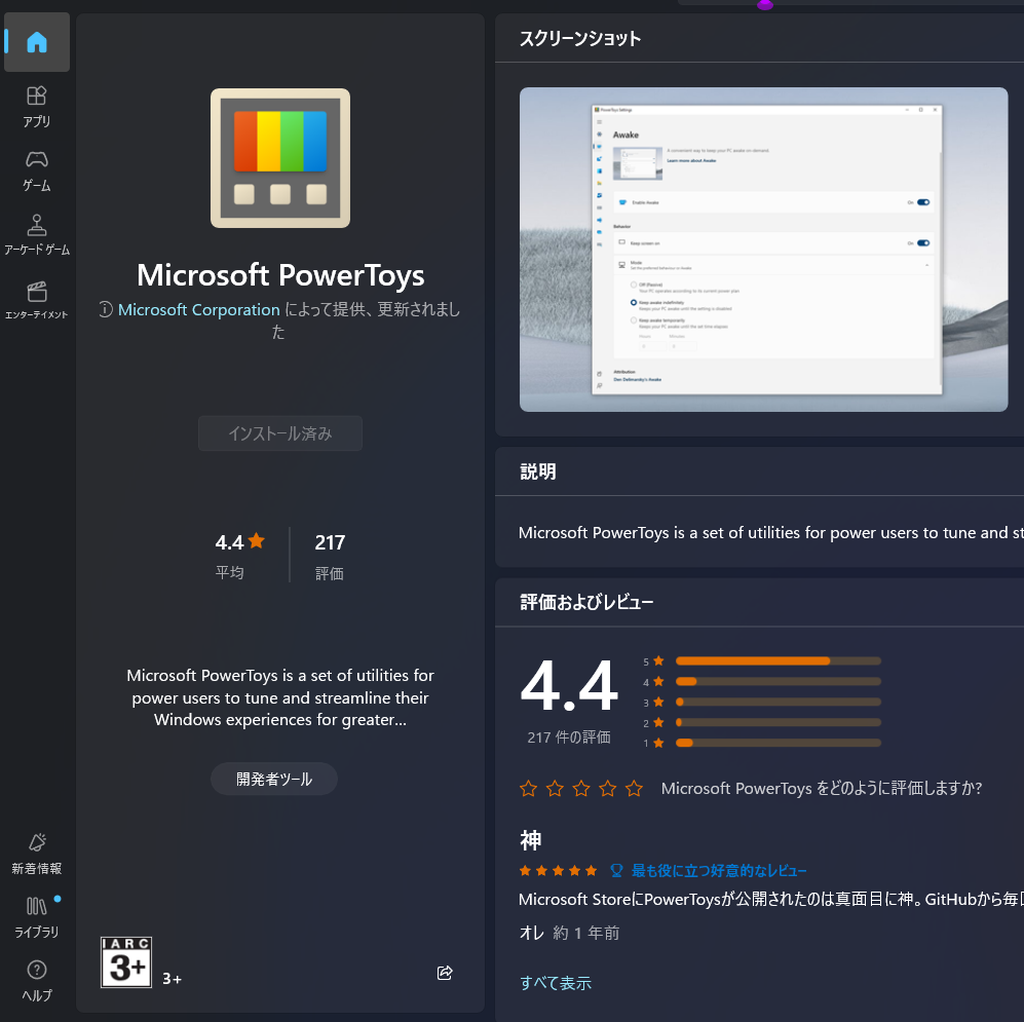Image resolution: width=1024 pixels, height=1022 pixels.
Task: Click the short app description under ratings
Action: pos(280,697)
